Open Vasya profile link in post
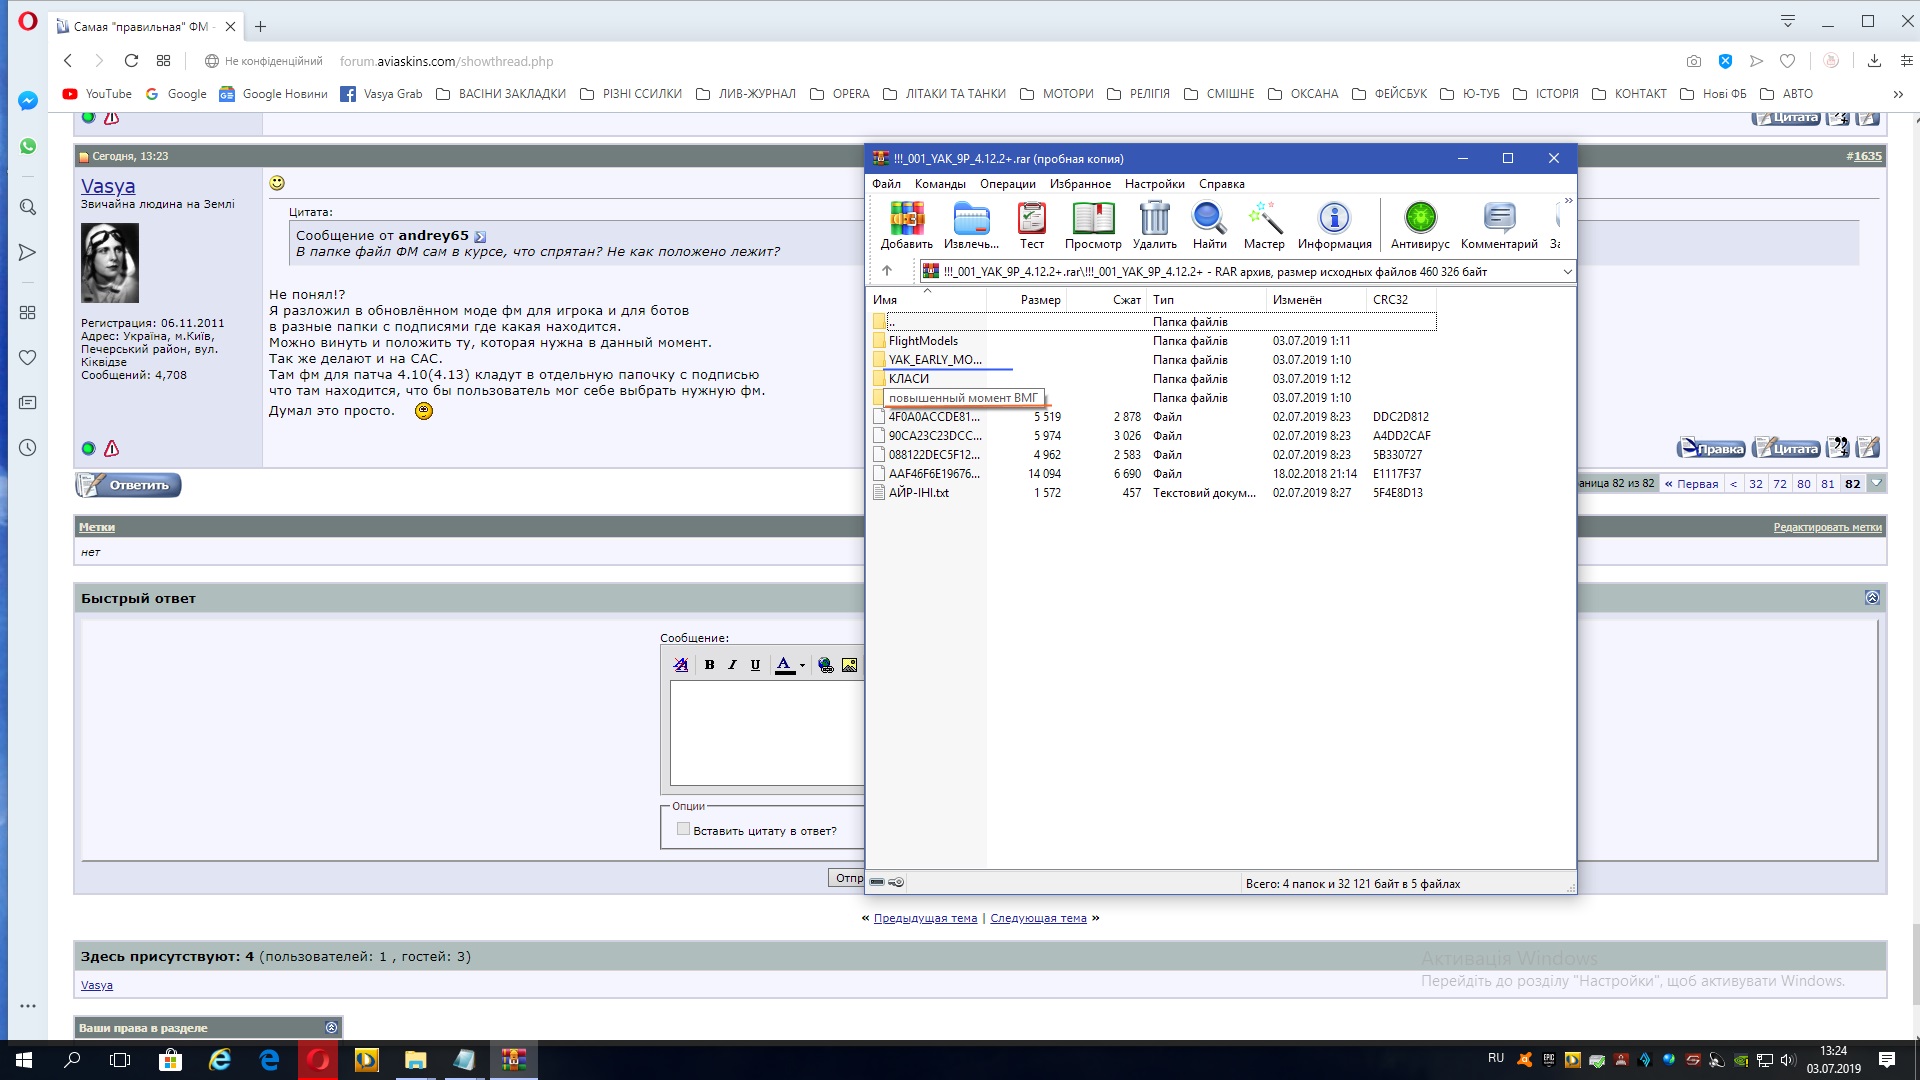The width and height of the screenshot is (1920, 1080). (108, 186)
